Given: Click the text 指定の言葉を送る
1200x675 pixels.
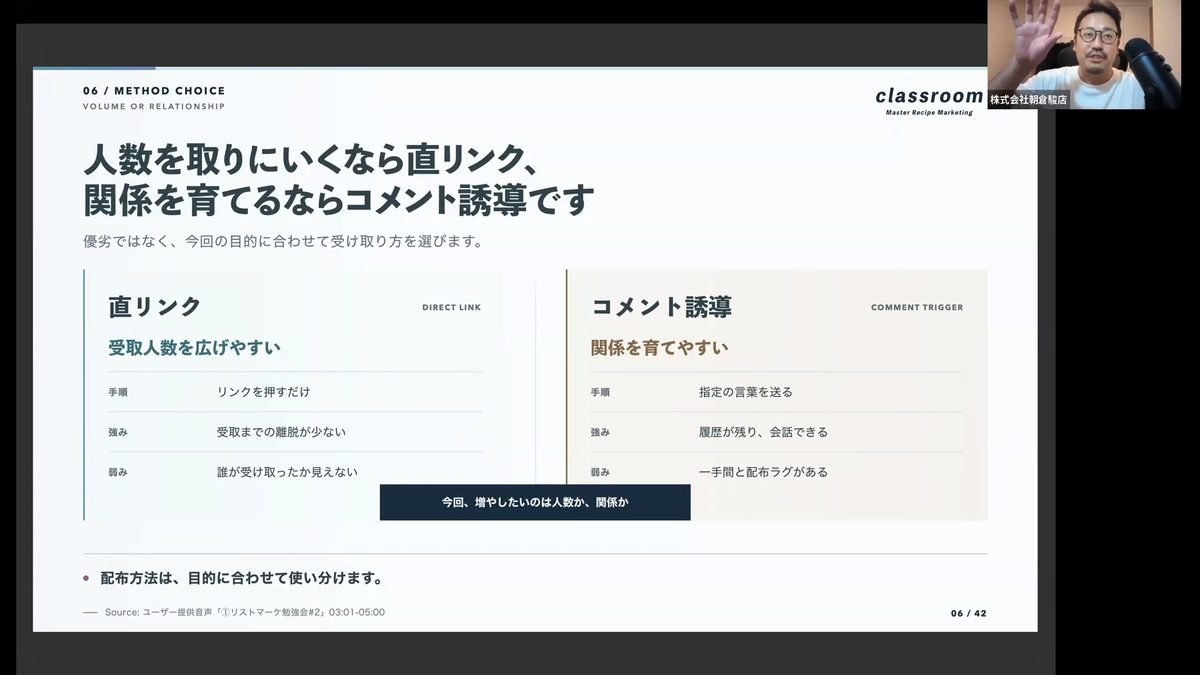Looking at the screenshot, I should point(746,392).
